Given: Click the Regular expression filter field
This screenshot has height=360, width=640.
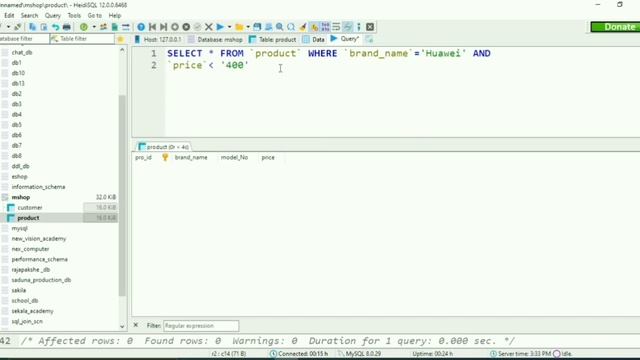Looking at the screenshot, I should point(201,326).
